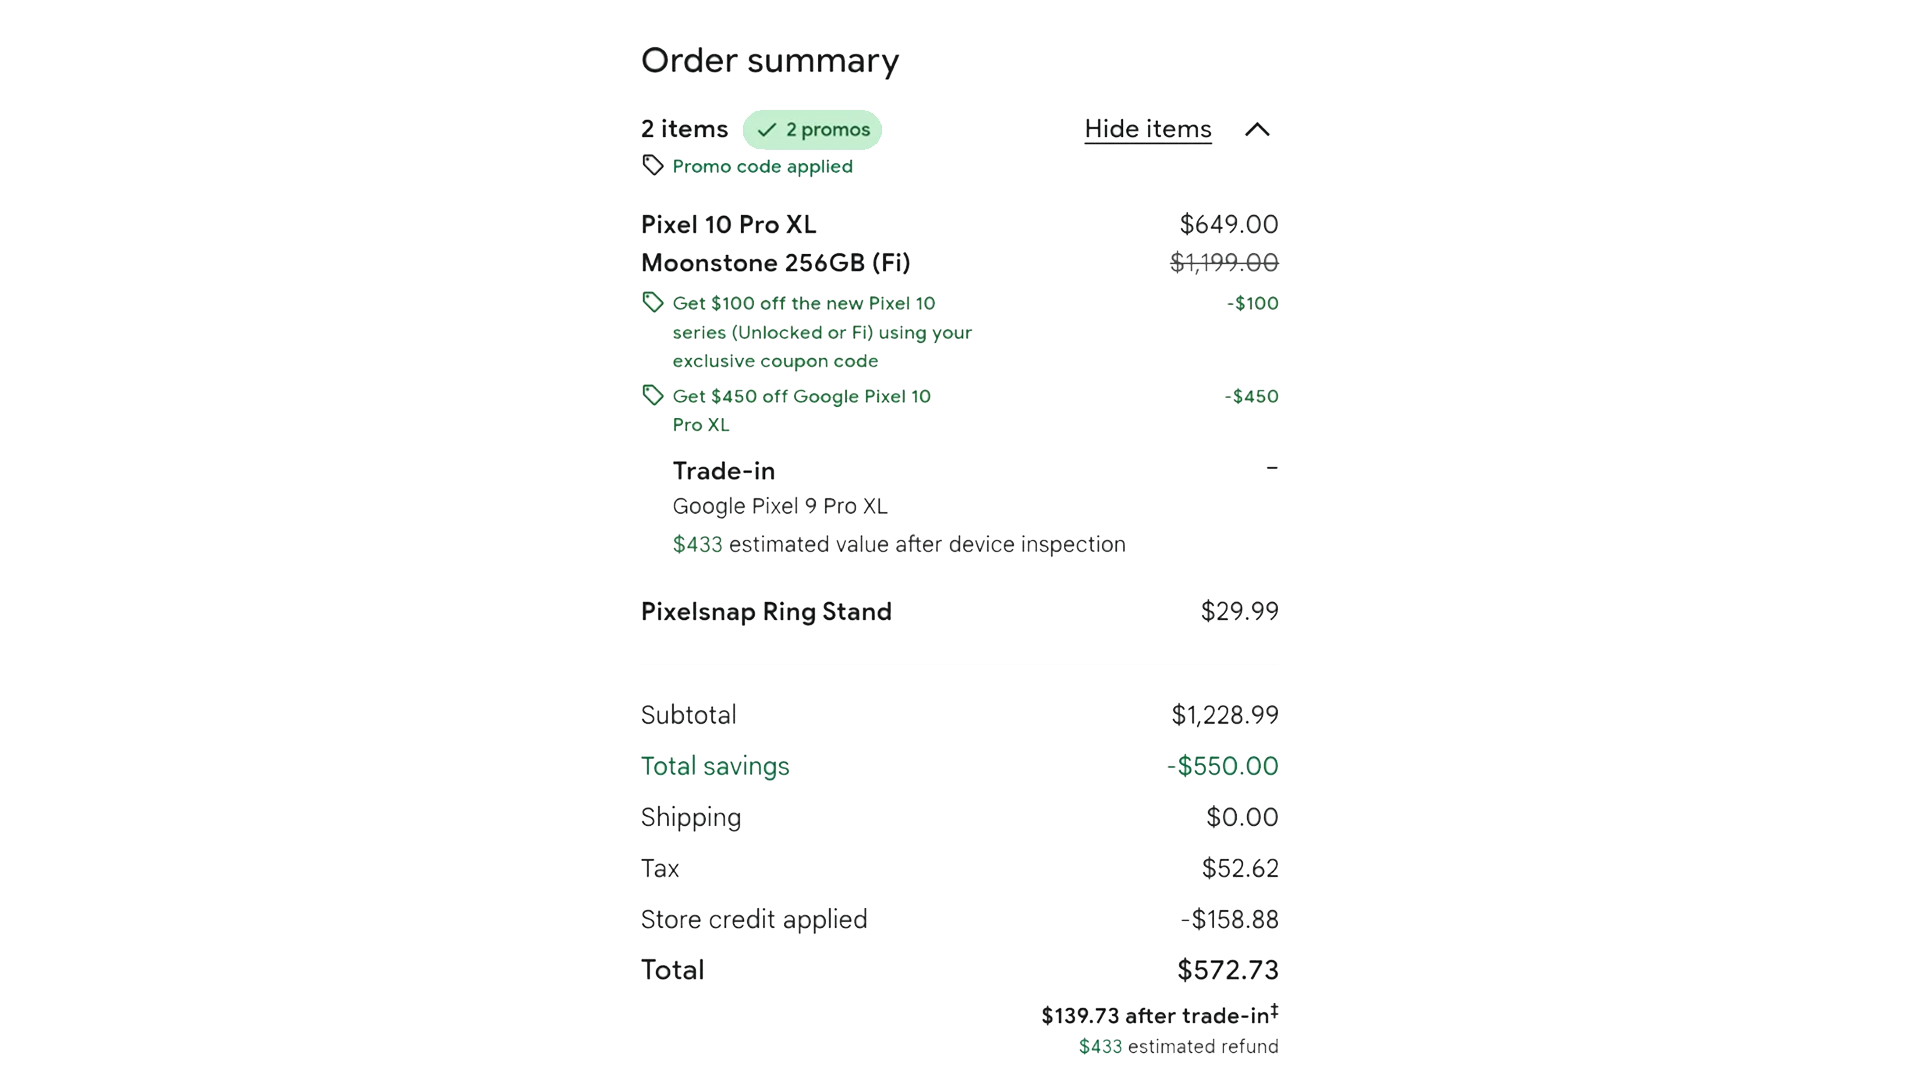1920x1080 pixels.
Task: Click the Get $450 off promo description
Action: pyautogui.click(x=801, y=410)
